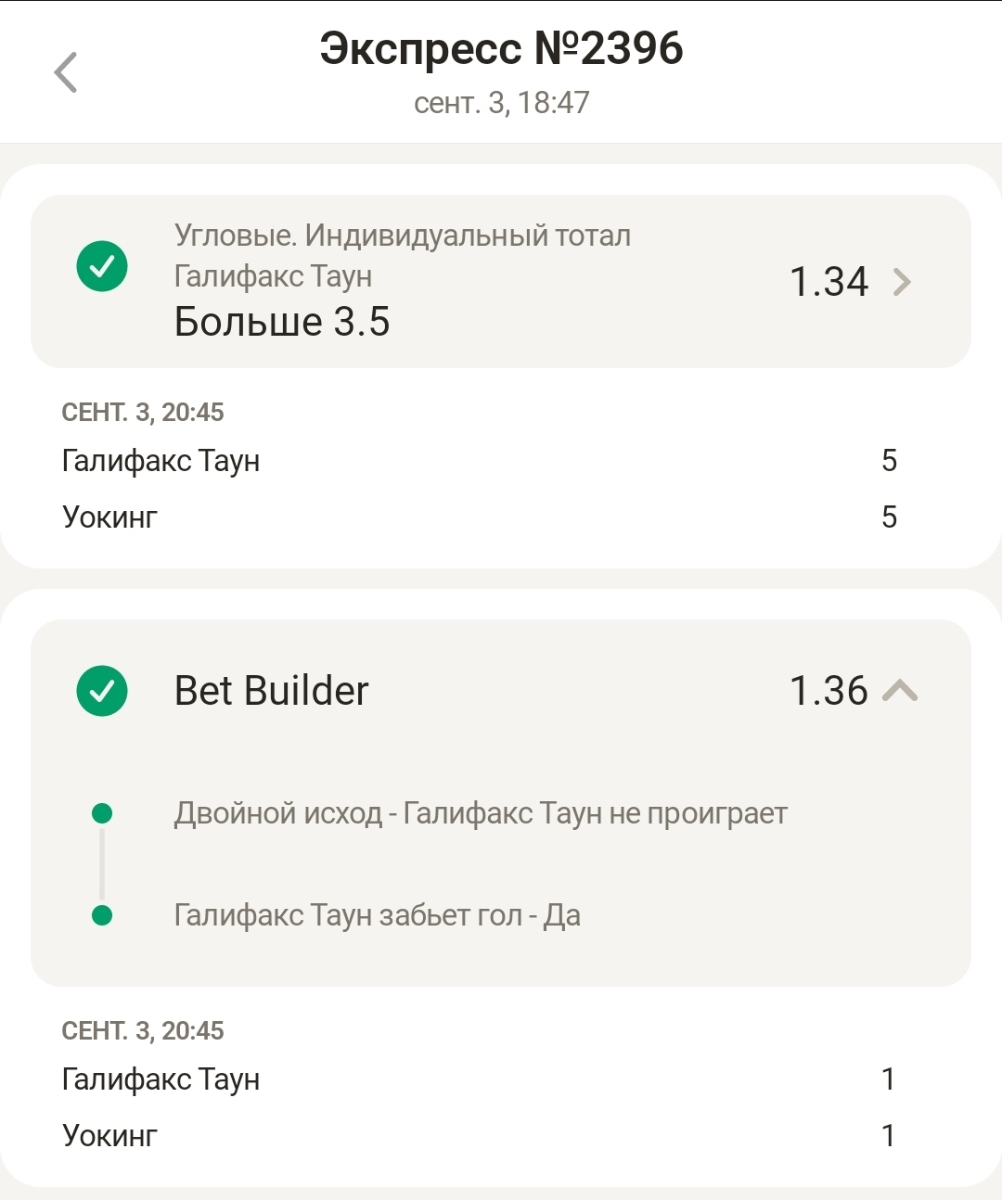Open corners bet details chevron right
1002x1200 pixels.
[901, 283]
